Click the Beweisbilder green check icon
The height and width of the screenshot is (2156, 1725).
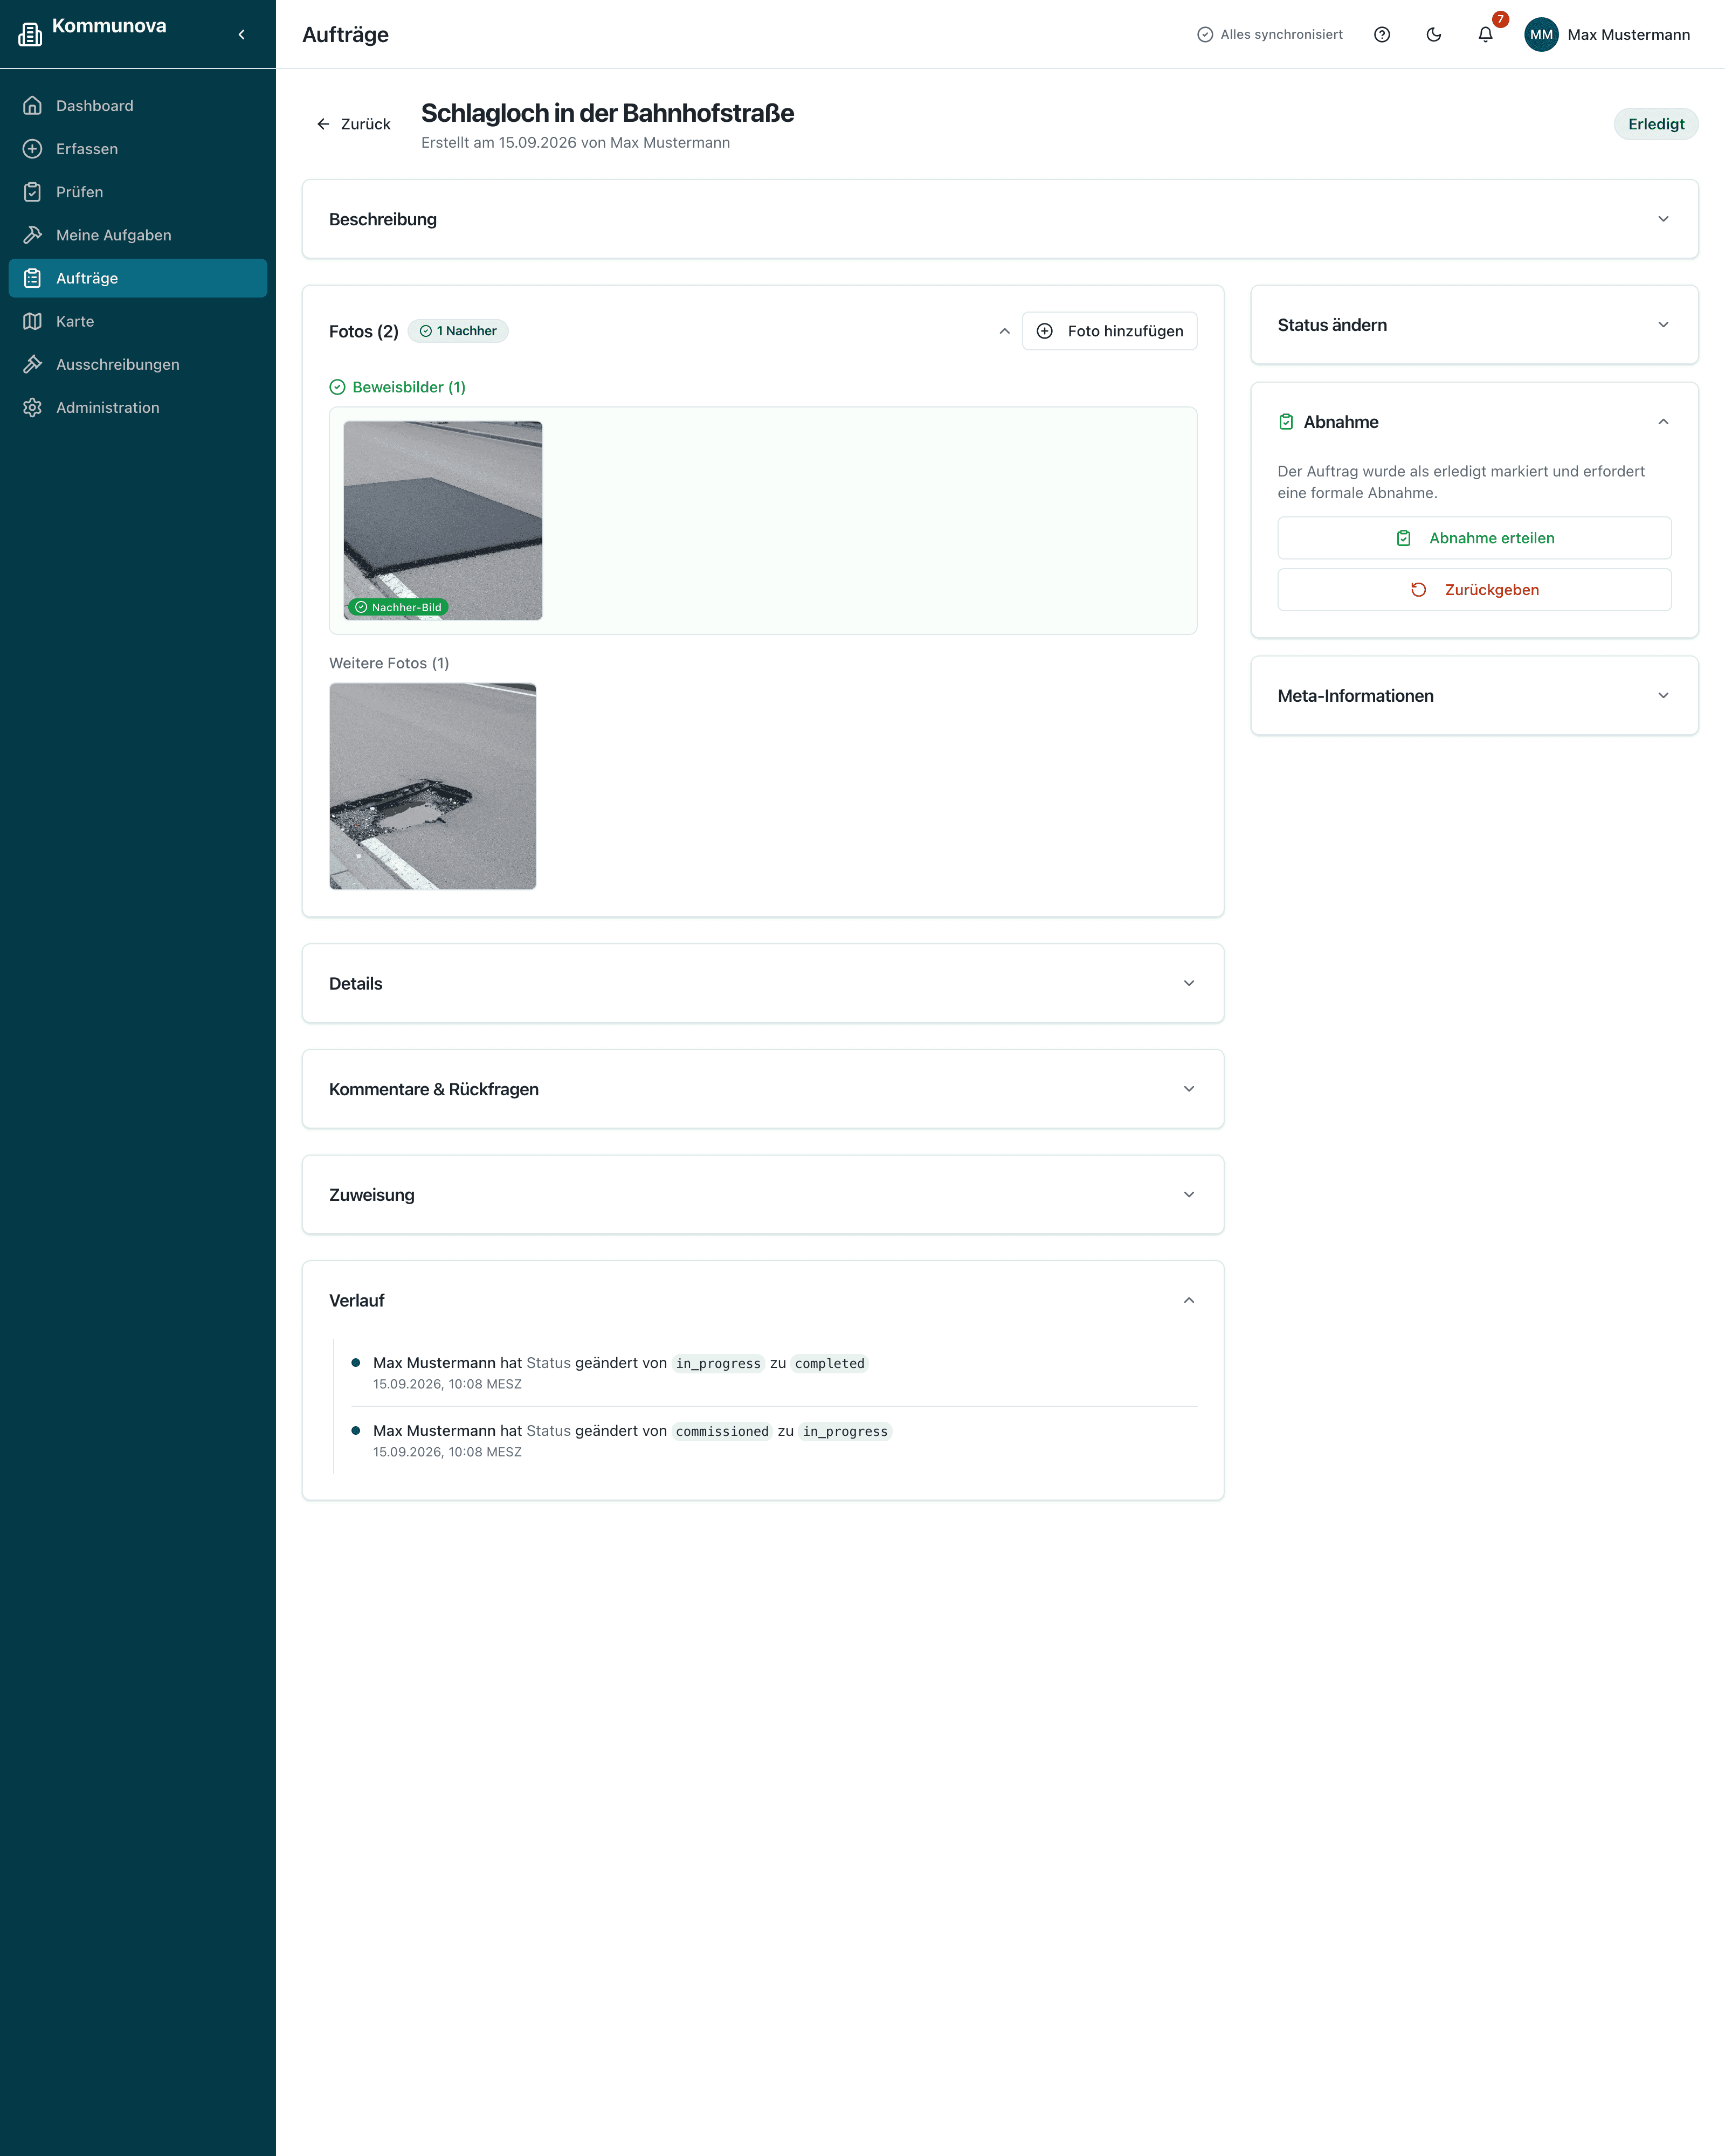tap(337, 387)
